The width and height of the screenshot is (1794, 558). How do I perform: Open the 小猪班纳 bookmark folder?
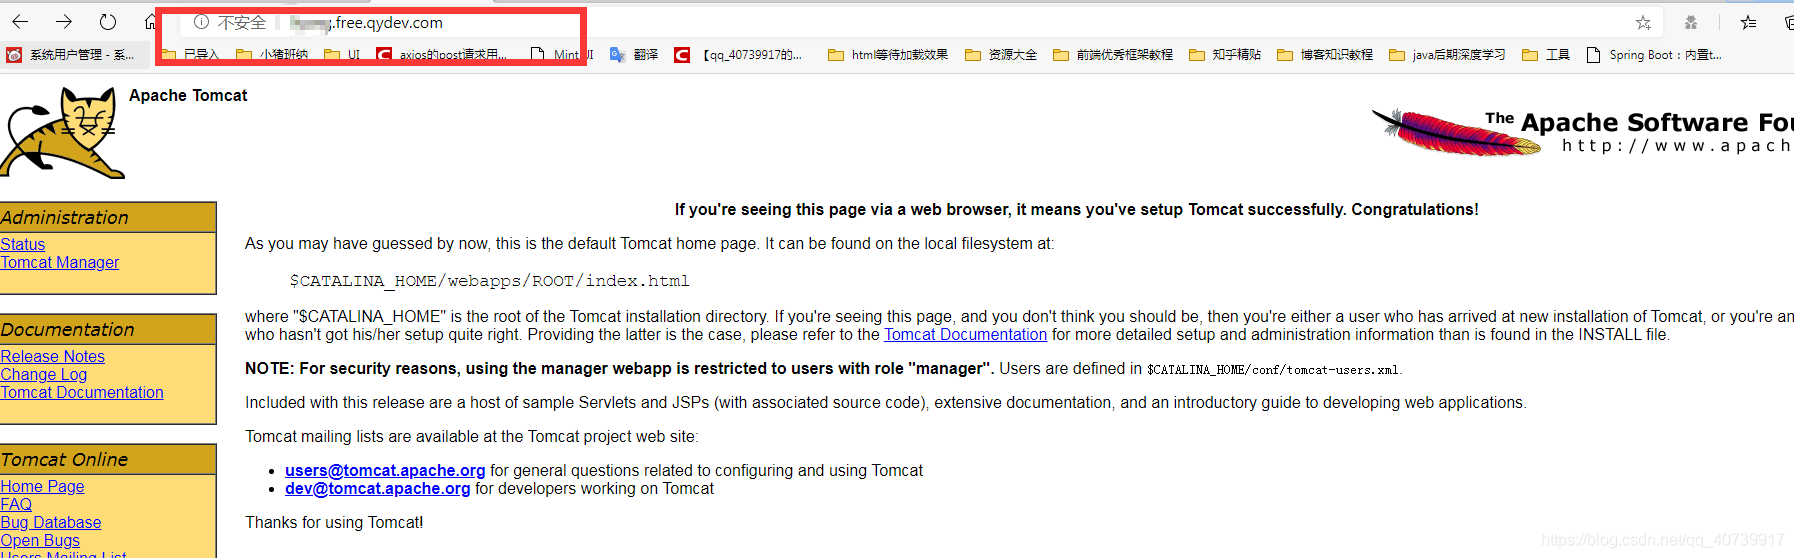(272, 55)
